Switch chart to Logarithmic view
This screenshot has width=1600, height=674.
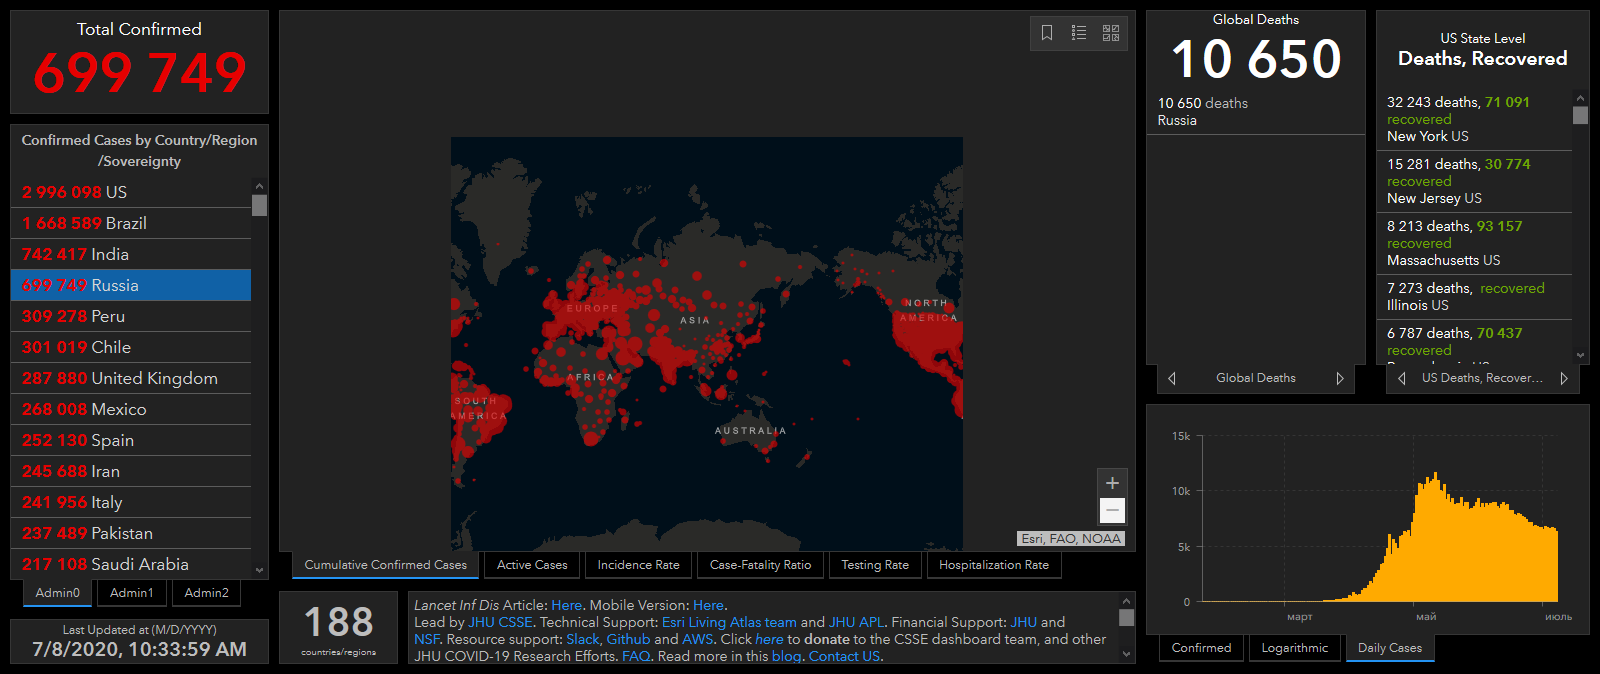pyautogui.click(x=1294, y=648)
